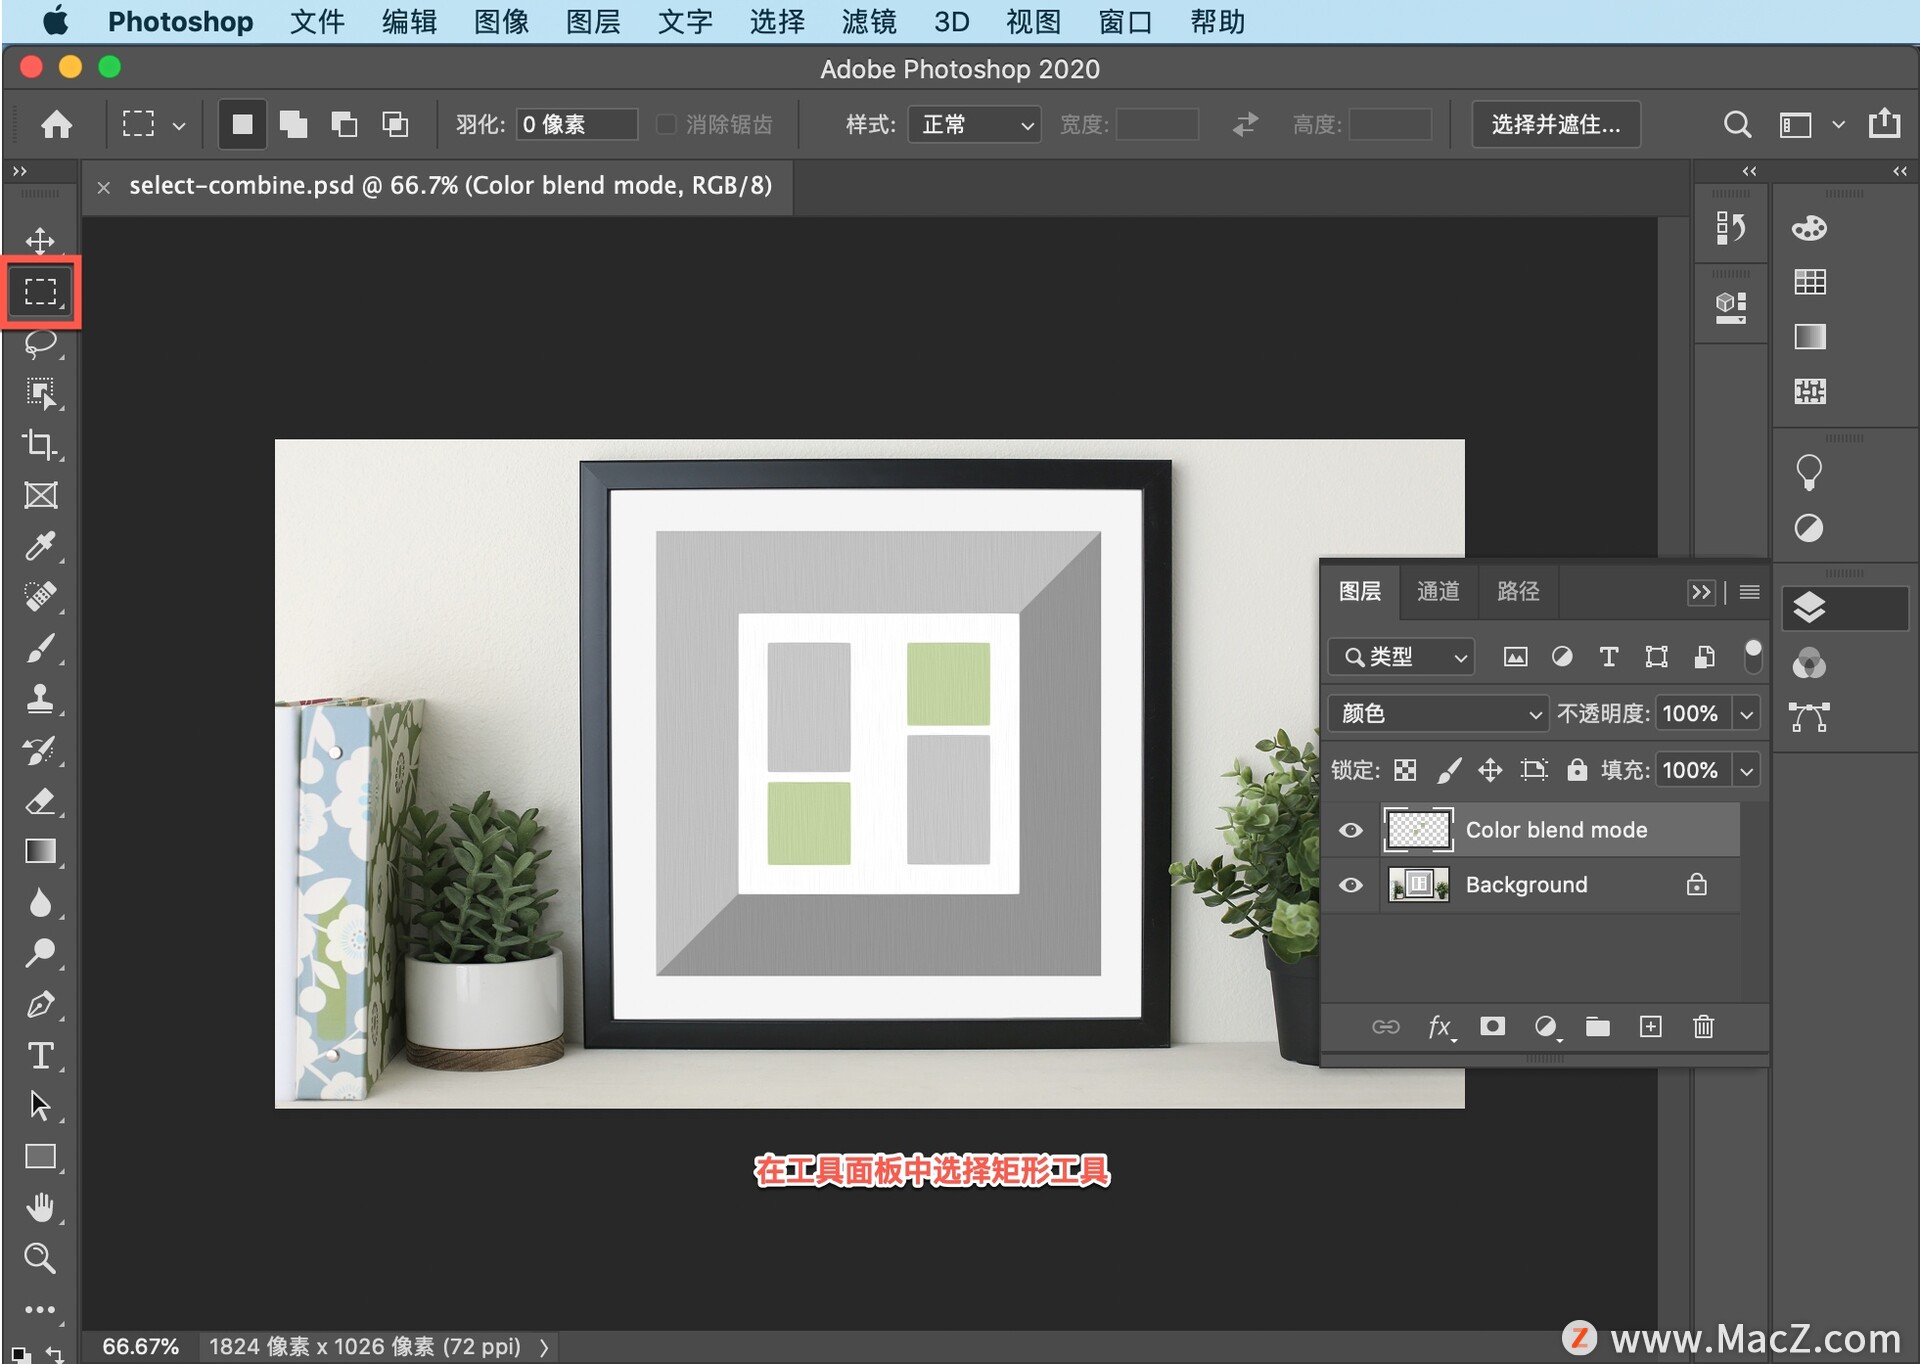The width and height of the screenshot is (1920, 1364).
Task: Open the Edit Toolbar three-dots menu
Action: [x=40, y=1309]
